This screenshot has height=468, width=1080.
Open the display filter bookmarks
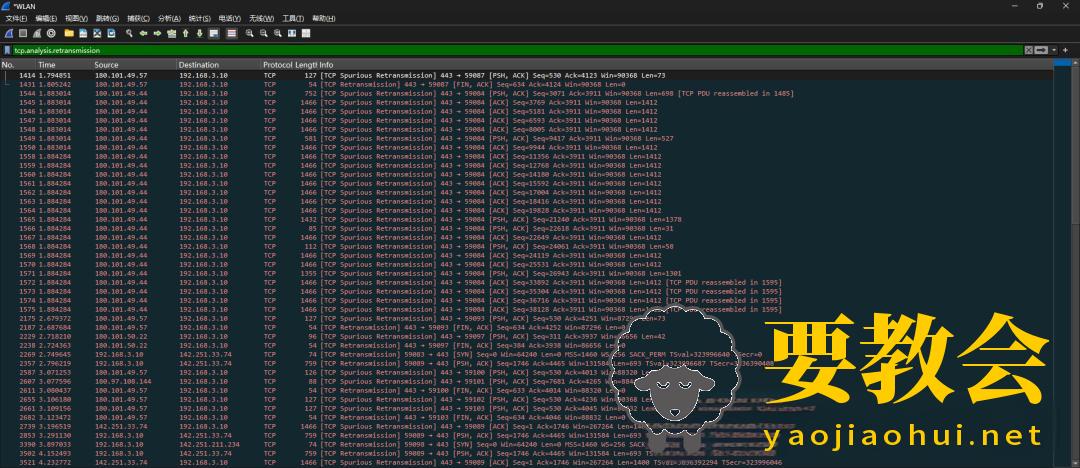[8, 50]
